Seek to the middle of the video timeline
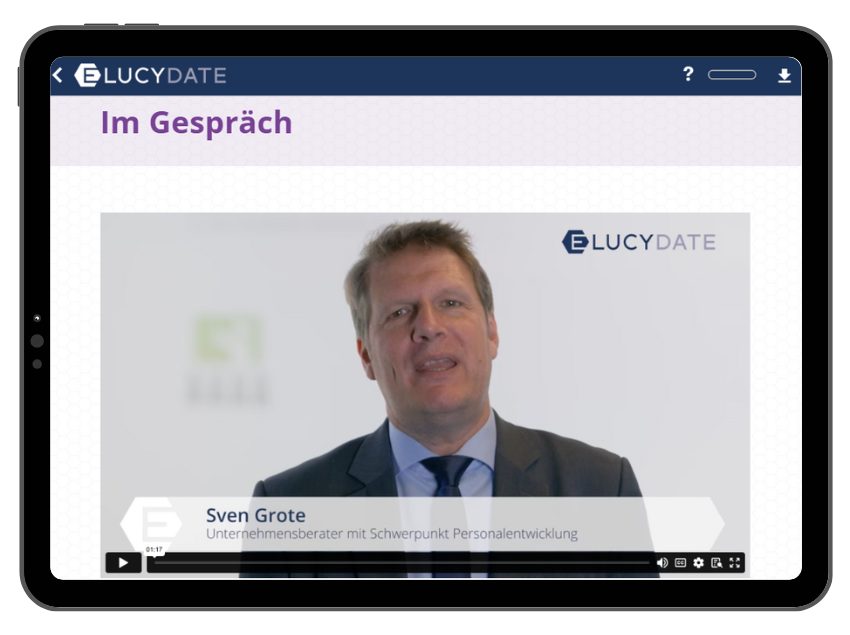 pos(400,563)
